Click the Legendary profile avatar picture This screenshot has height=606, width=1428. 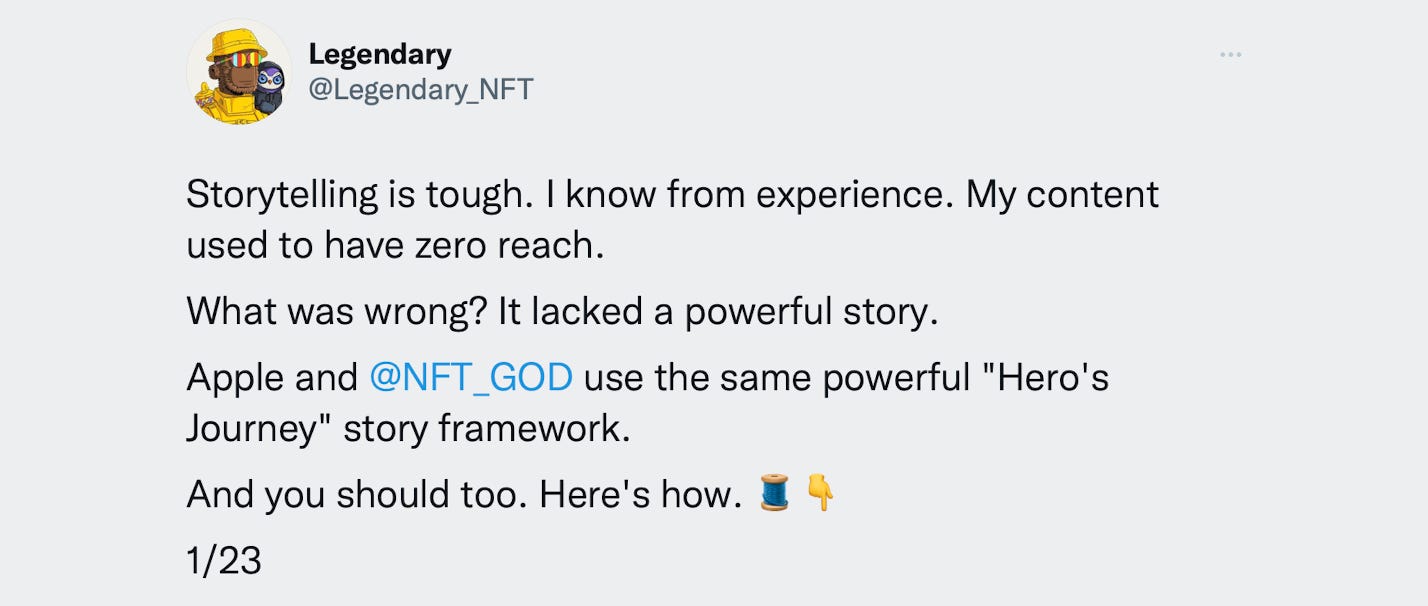click(238, 71)
